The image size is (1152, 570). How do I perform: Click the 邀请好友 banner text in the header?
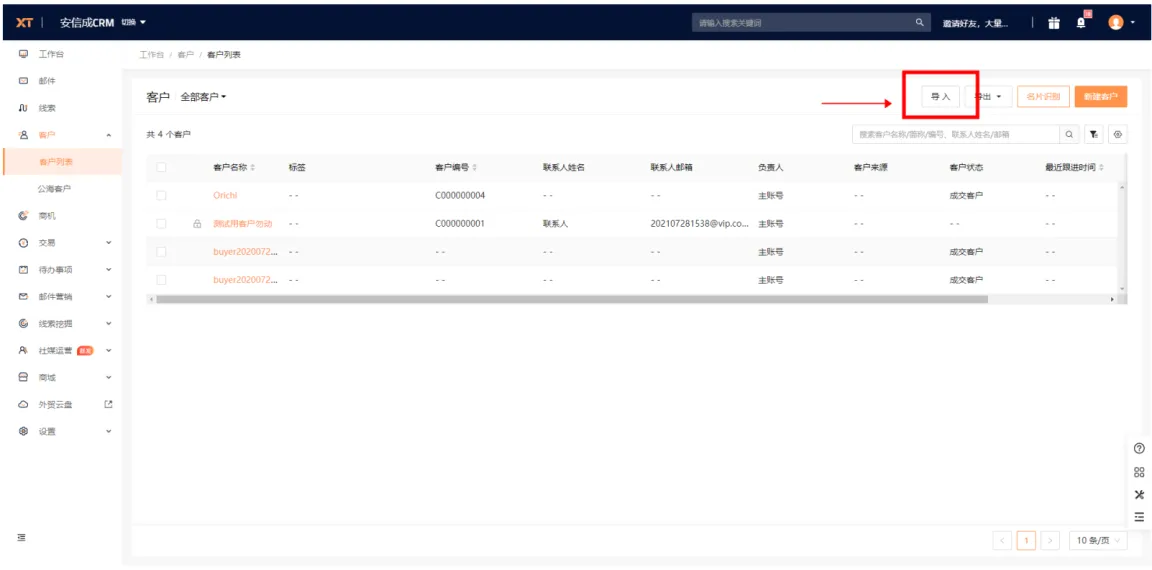[975, 24]
